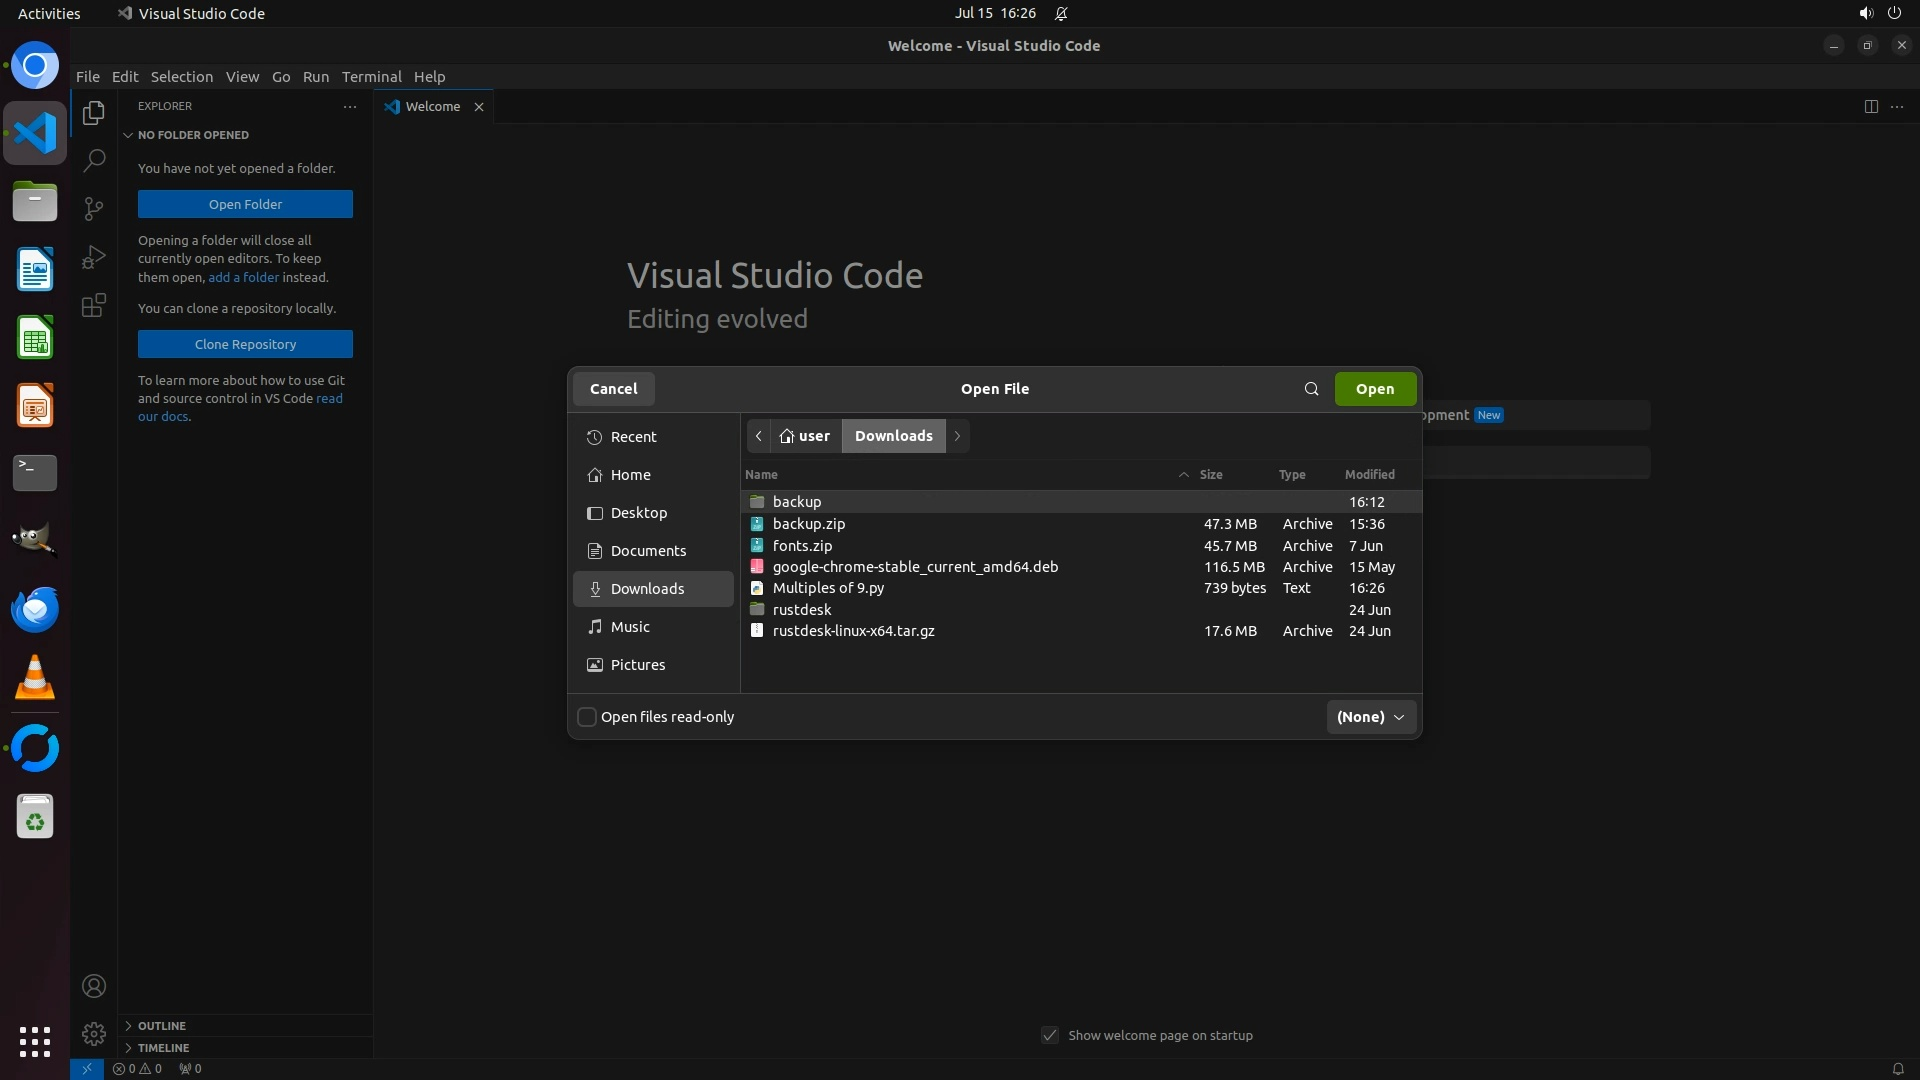Select the Welcome editor tab
The height and width of the screenshot is (1080, 1920).
point(432,107)
